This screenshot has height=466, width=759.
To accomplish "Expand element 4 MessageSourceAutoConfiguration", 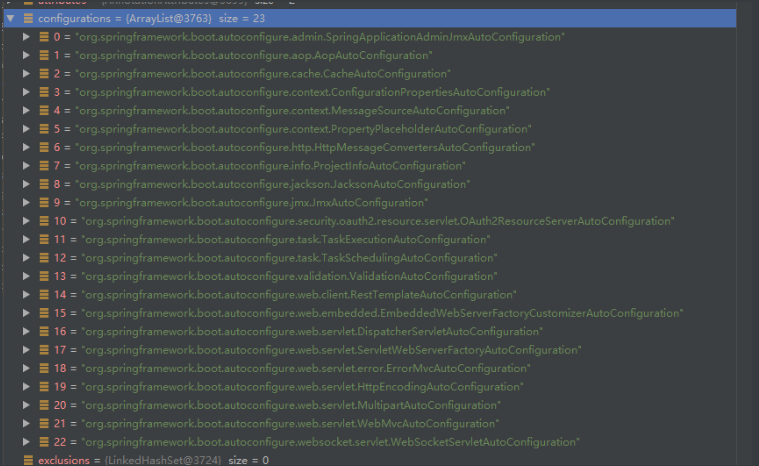I will coord(26,110).
